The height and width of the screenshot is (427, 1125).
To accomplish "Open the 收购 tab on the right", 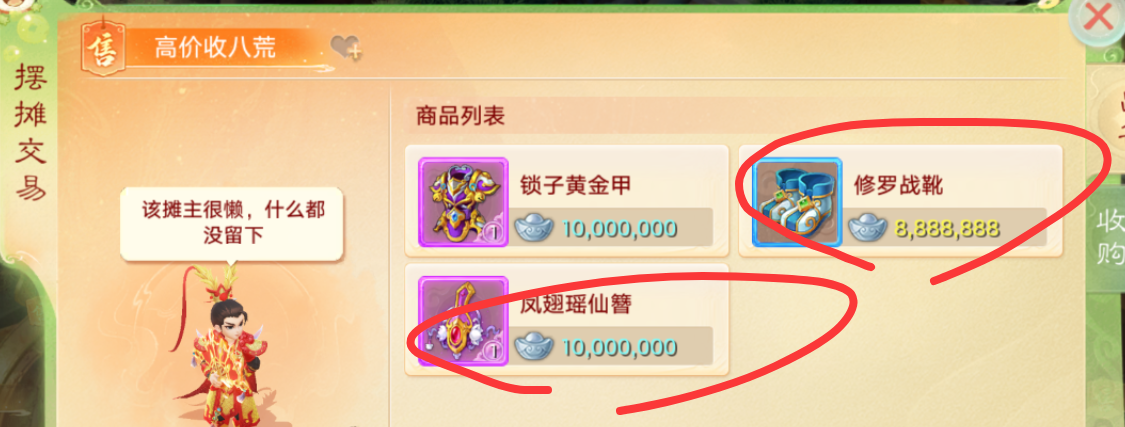I will [x=1108, y=237].
